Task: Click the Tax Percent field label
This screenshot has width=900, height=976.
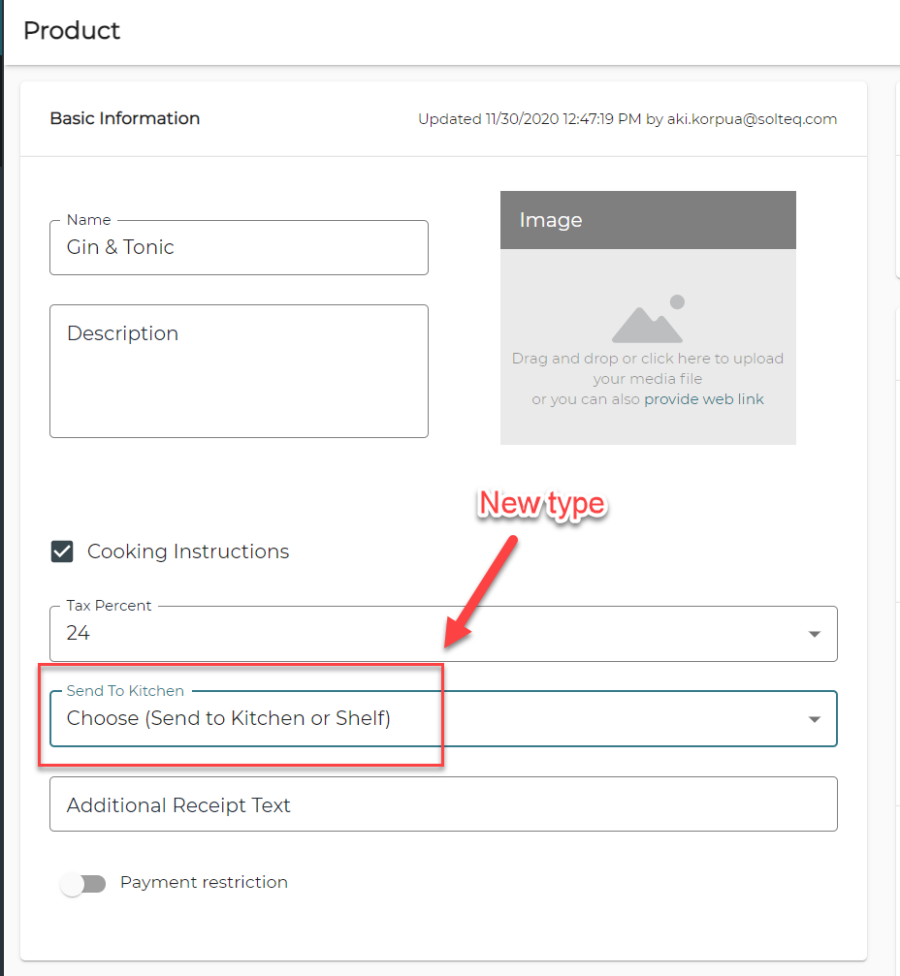Action: pyautogui.click(x=109, y=606)
